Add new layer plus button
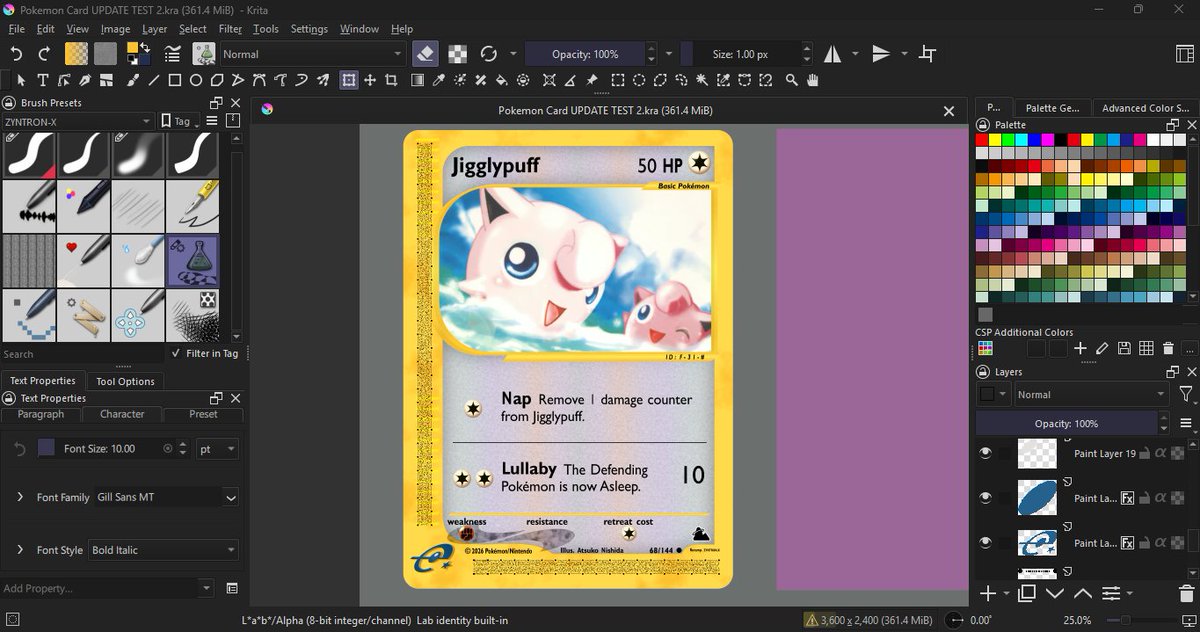 pyautogui.click(x=988, y=593)
